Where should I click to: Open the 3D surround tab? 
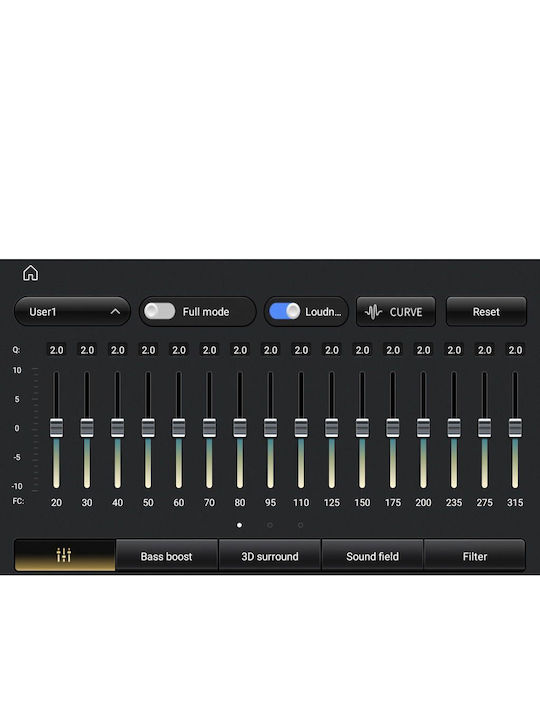[270, 556]
